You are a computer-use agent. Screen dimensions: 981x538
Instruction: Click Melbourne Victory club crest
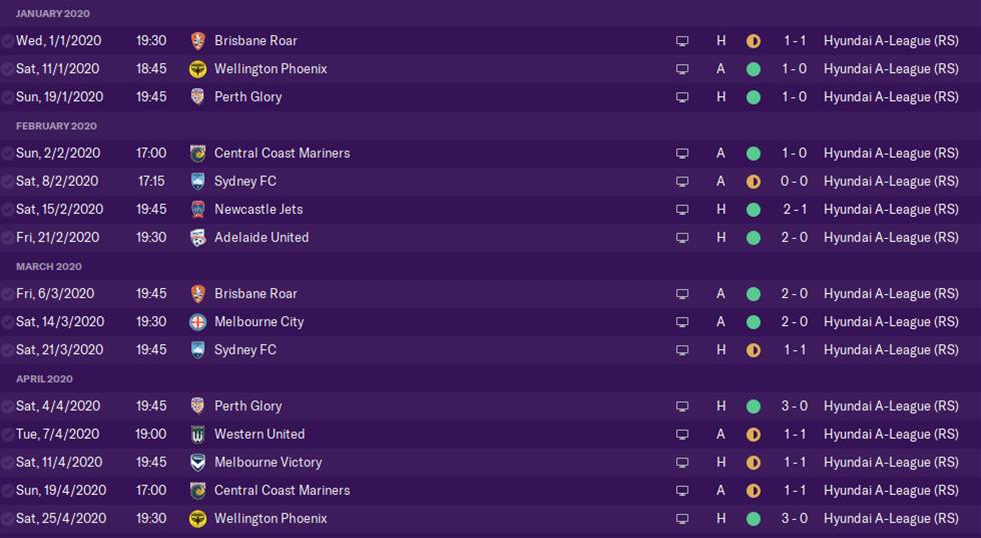[x=198, y=463]
